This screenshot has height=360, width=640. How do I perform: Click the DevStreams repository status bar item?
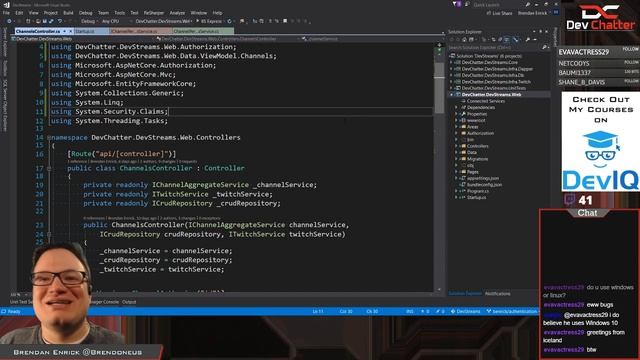(x=465, y=311)
